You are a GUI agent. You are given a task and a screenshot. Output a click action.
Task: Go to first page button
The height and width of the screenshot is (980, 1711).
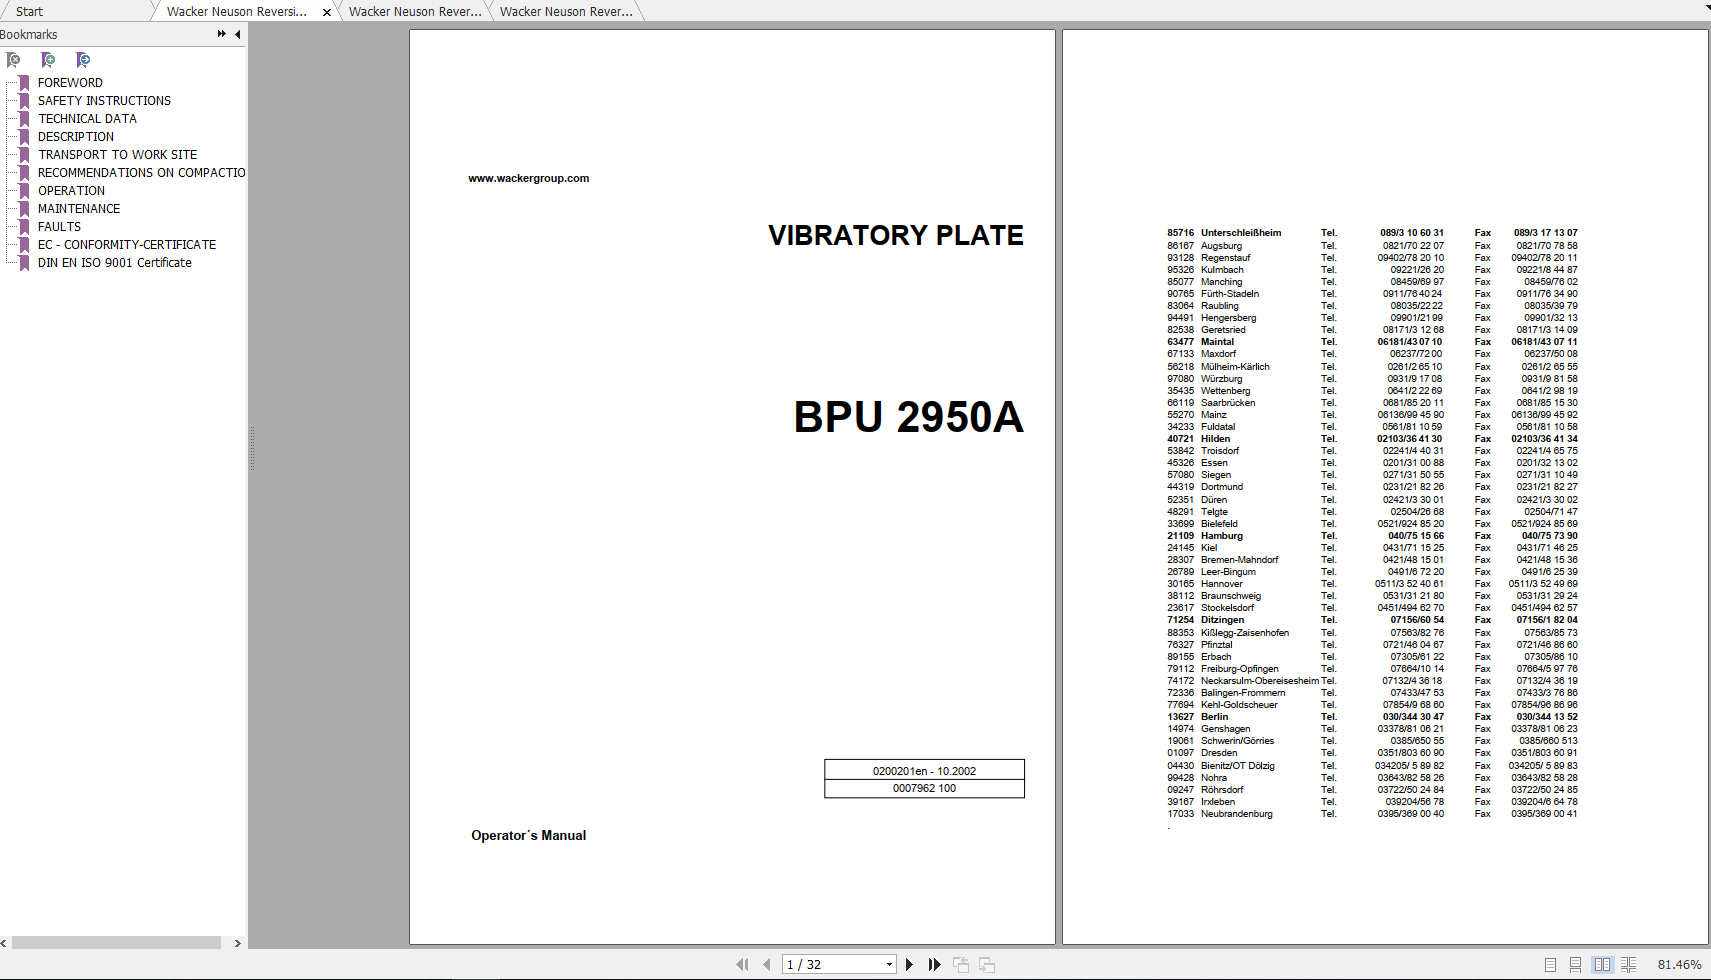[742, 964]
